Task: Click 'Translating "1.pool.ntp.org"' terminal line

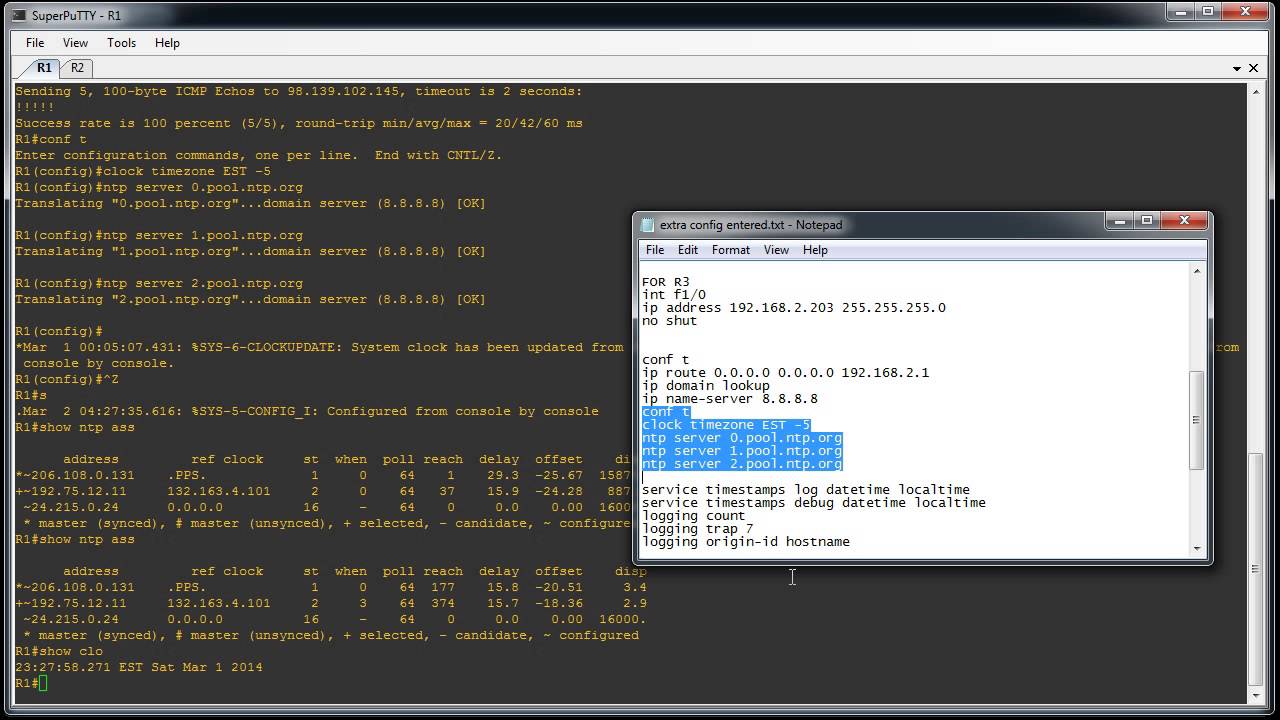Action: [x=250, y=251]
